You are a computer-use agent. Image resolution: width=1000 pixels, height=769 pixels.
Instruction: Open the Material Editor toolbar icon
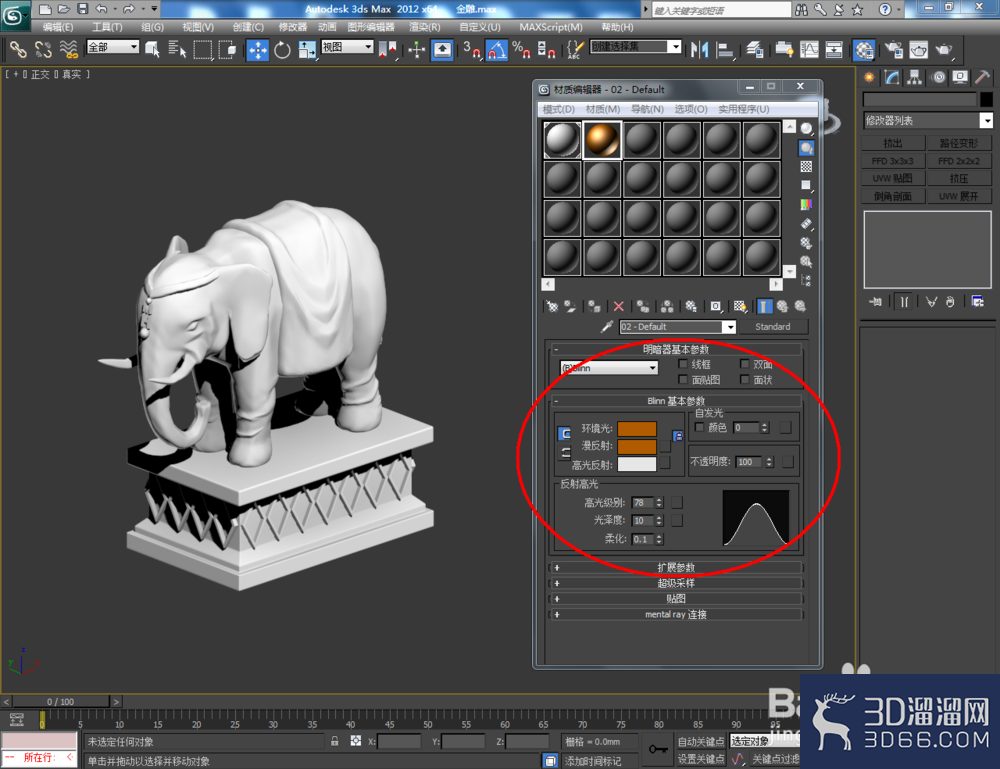(864, 50)
